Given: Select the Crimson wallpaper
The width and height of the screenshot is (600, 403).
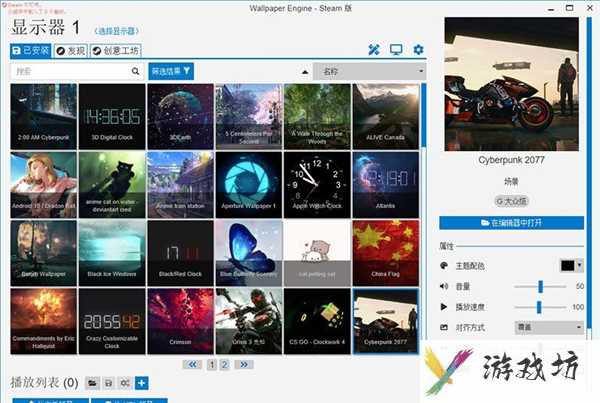Looking at the screenshot, I should click(181, 321).
